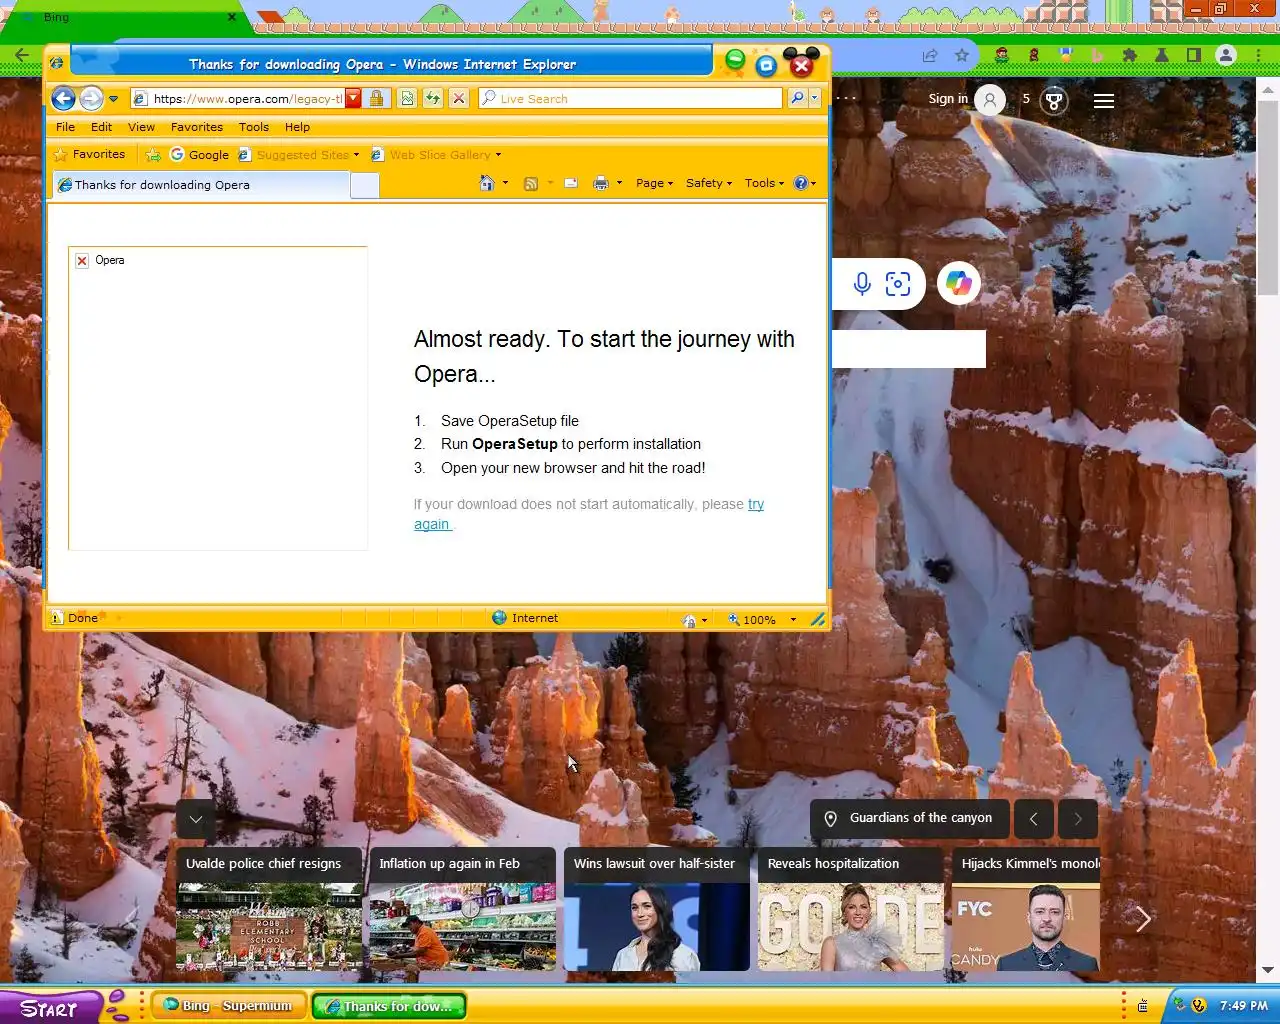Open the browser profile avatar icon
Viewport: 1280px width, 1024px height.
coord(1226,56)
